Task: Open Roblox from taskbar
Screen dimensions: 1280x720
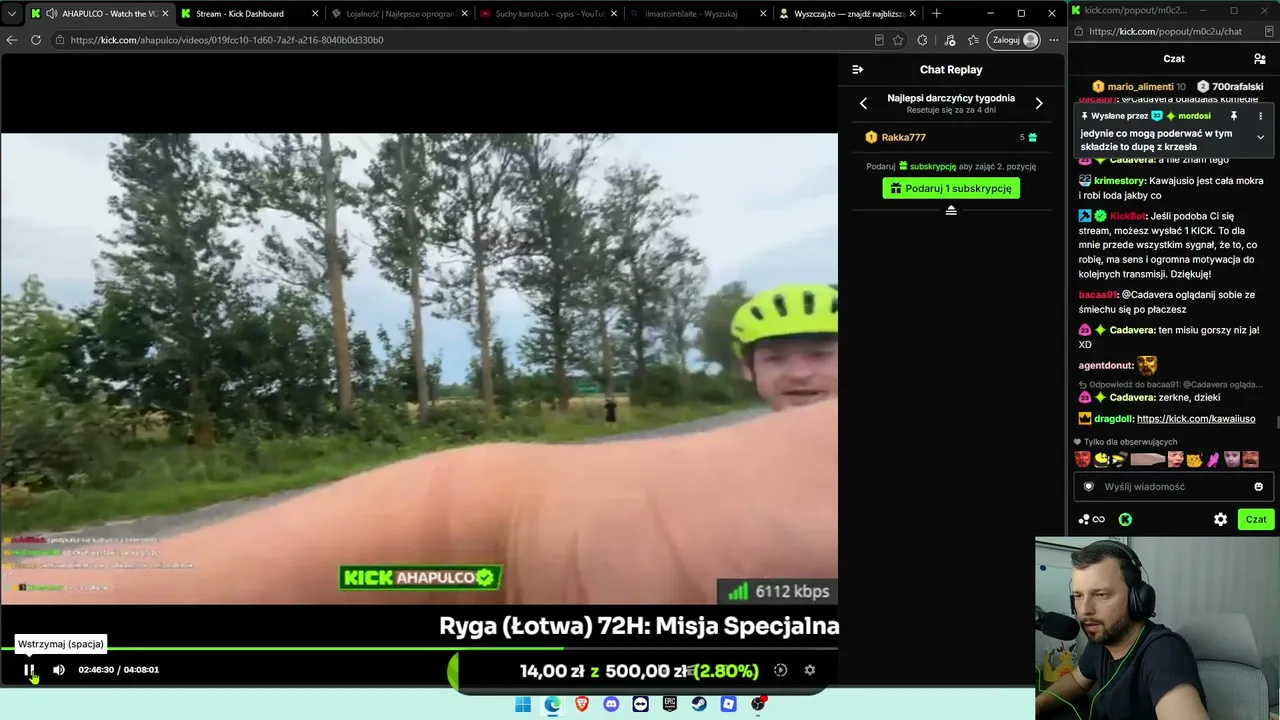Action: (x=729, y=704)
